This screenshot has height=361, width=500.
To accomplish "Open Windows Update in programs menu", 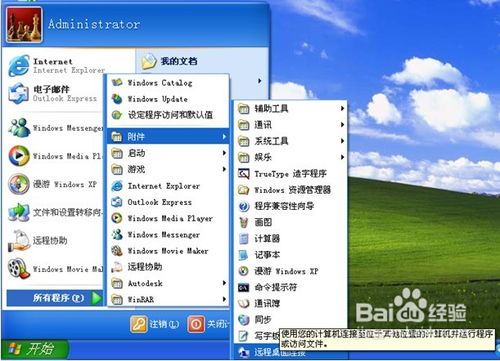I will pos(168,99).
